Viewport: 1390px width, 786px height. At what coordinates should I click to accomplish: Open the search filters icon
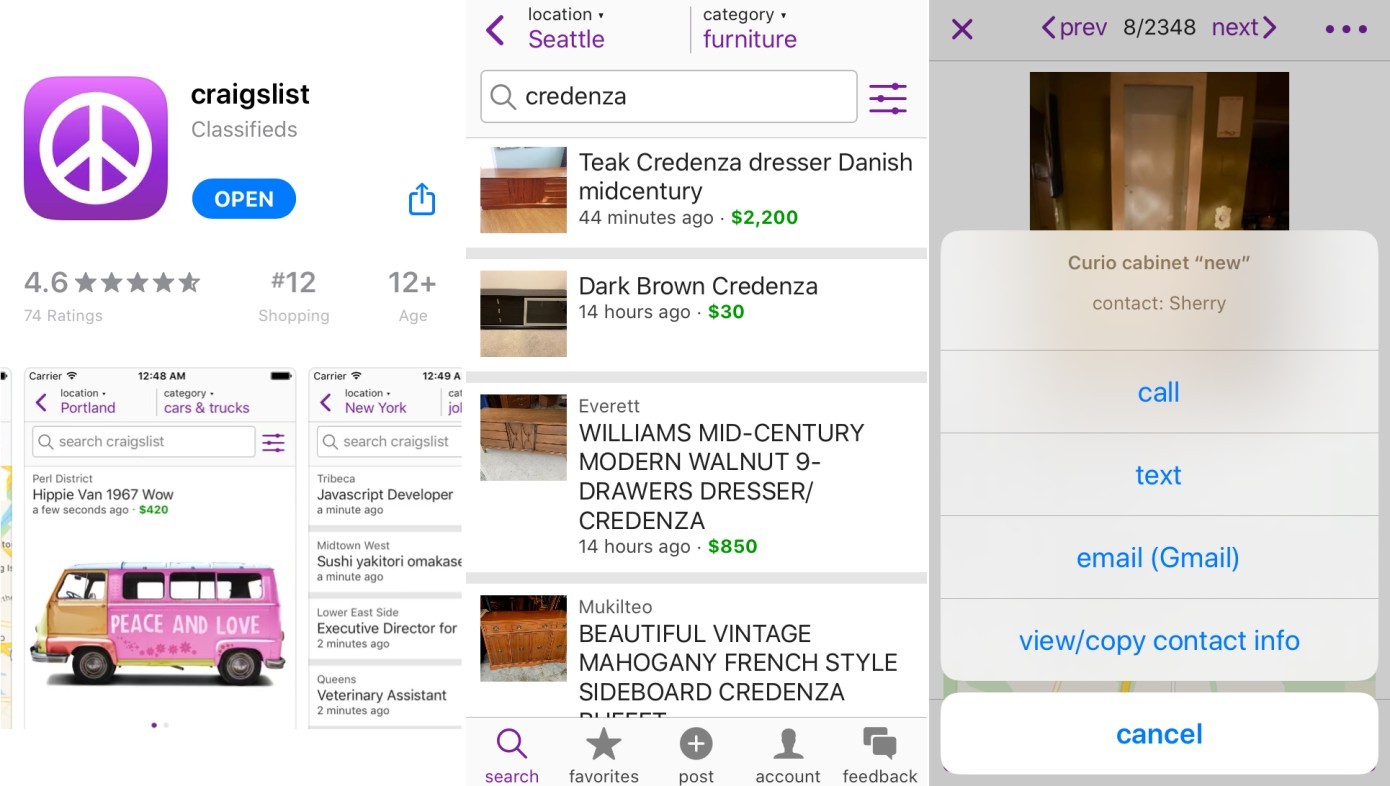(x=887, y=96)
